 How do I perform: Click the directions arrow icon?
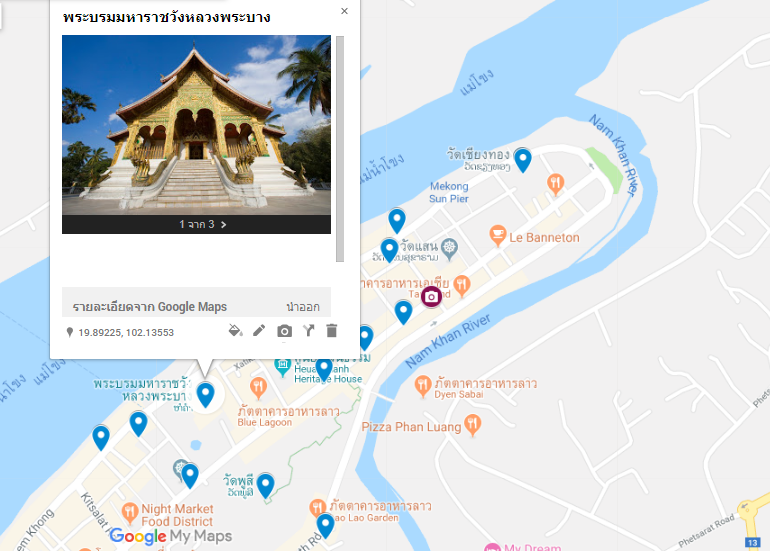click(308, 331)
